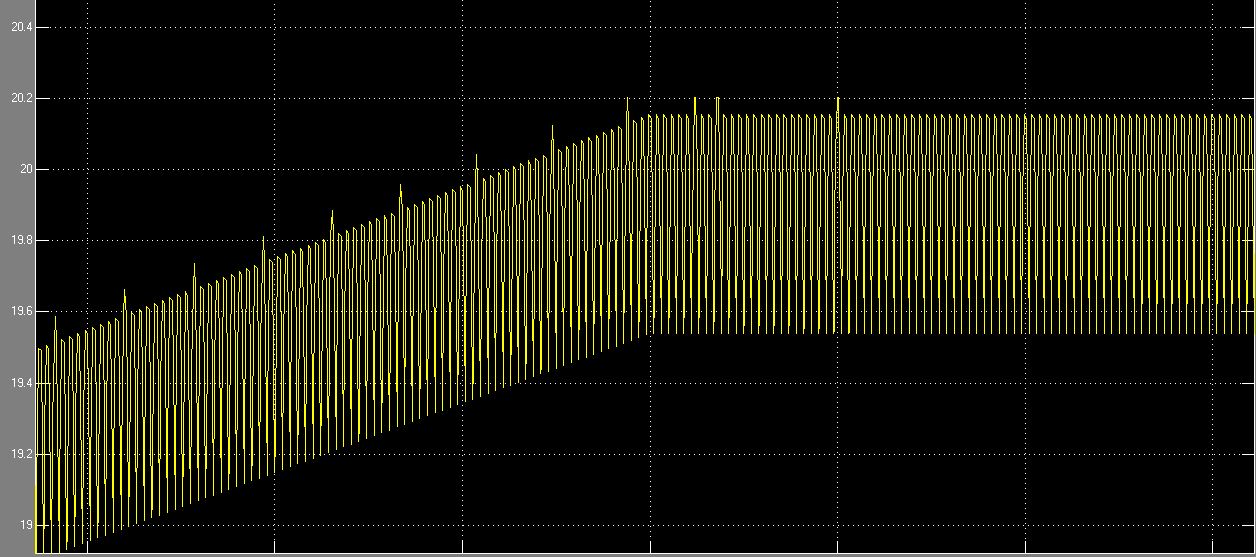Select the isolated rightmost spike touching 20.2
Image resolution: width=1256 pixels, height=557 pixels.
(x=837, y=100)
